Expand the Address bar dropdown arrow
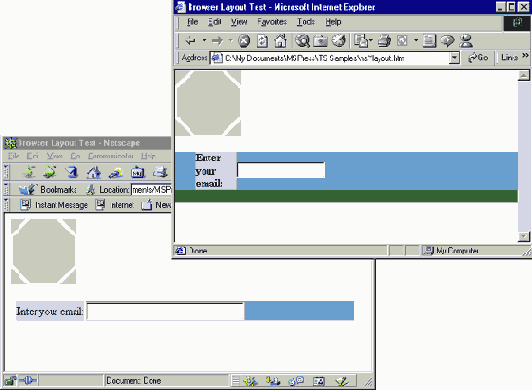Image resolution: width=532 pixels, height=390 pixels. tap(454, 58)
